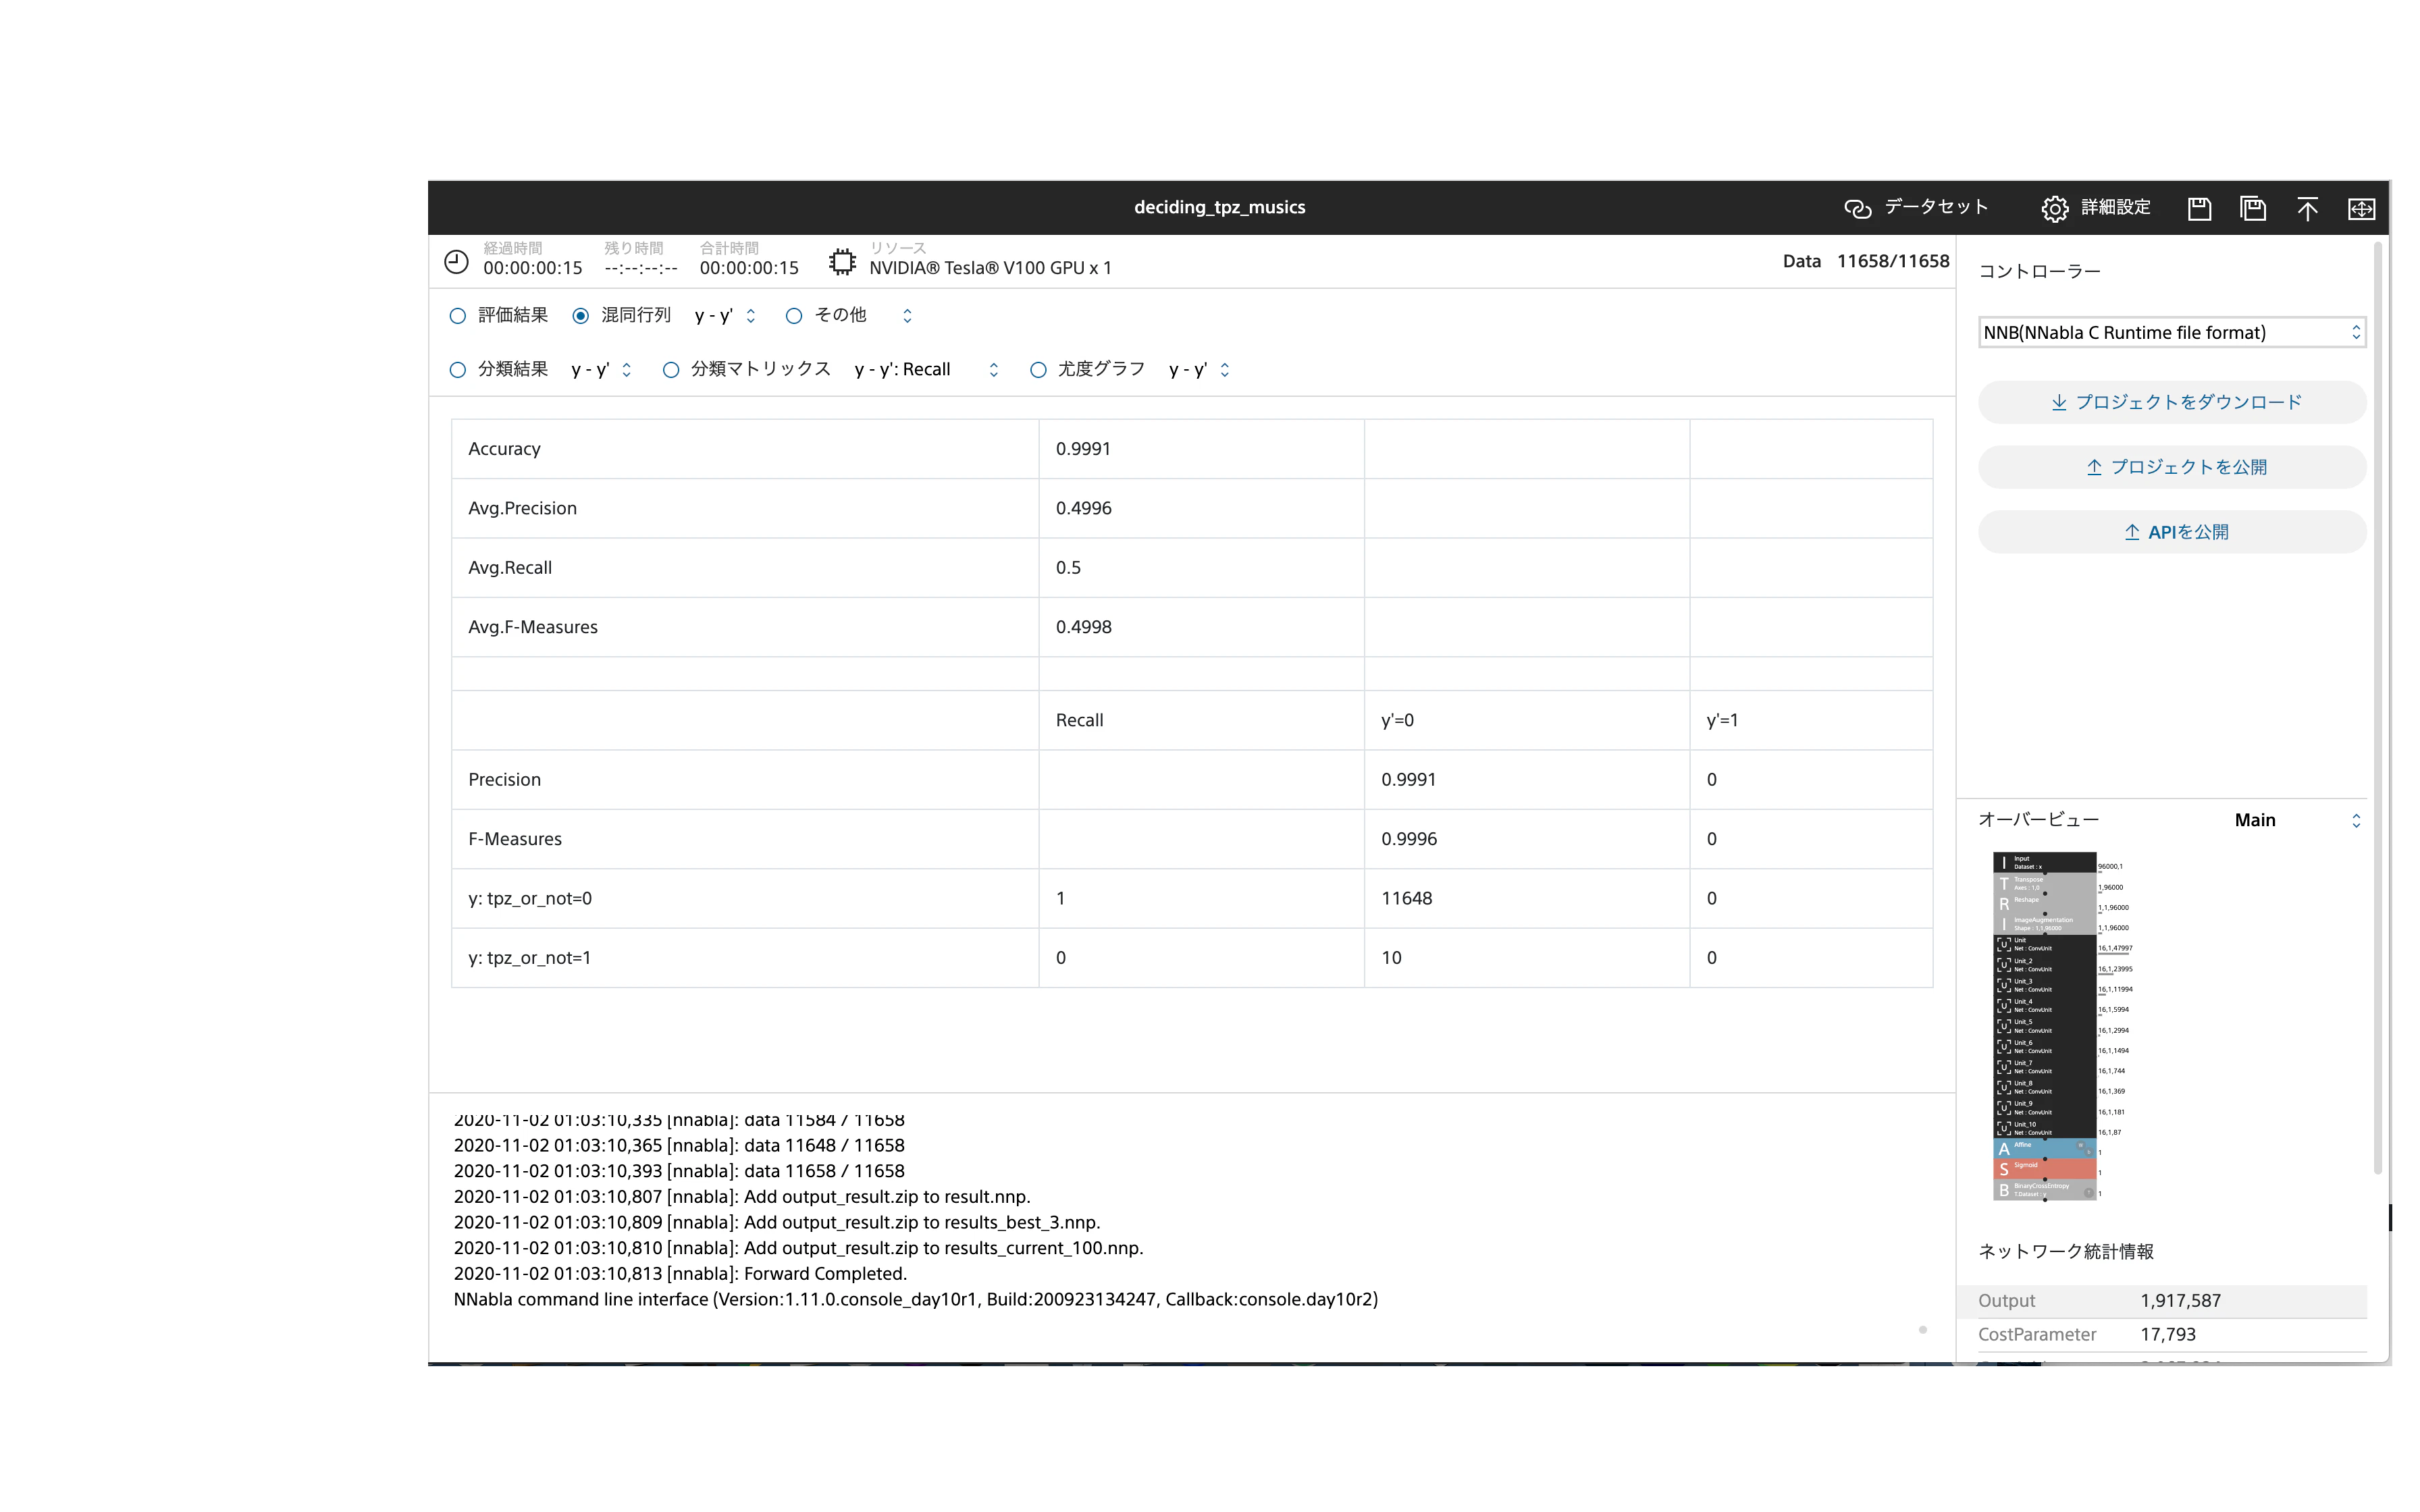Open the y - y' dropdown beside 分類結果

tap(602, 370)
